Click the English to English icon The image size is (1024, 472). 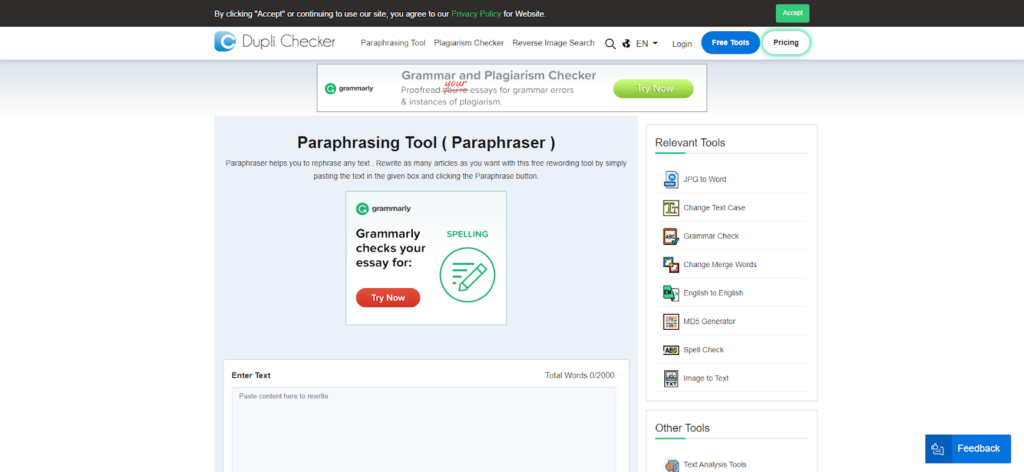671,293
